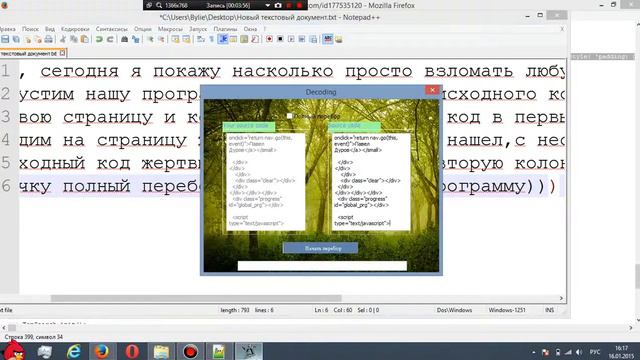
Task: Click the "Windows-1251" encoding in status bar
Action: click(507, 310)
